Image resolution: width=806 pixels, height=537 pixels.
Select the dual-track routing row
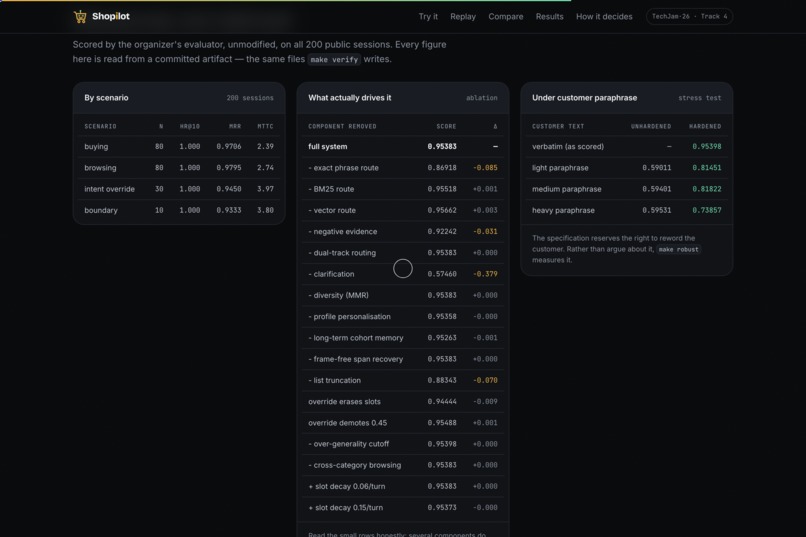(x=403, y=253)
